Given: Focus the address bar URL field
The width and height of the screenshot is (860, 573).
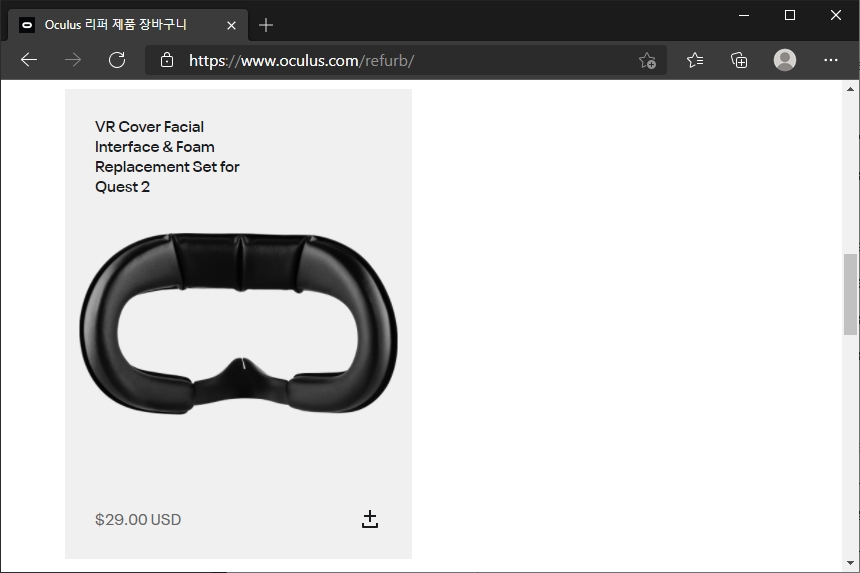Looking at the screenshot, I should (406, 60).
